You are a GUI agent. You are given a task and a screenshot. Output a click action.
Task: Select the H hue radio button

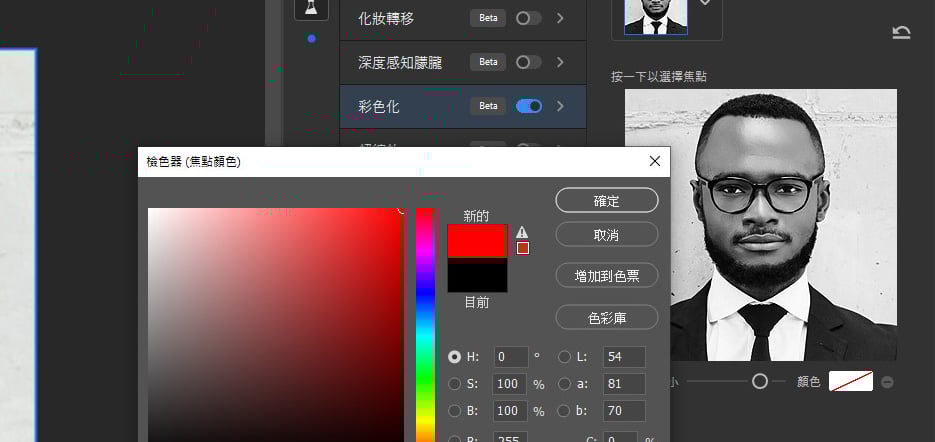pyautogui.click(x=455, y=356)
